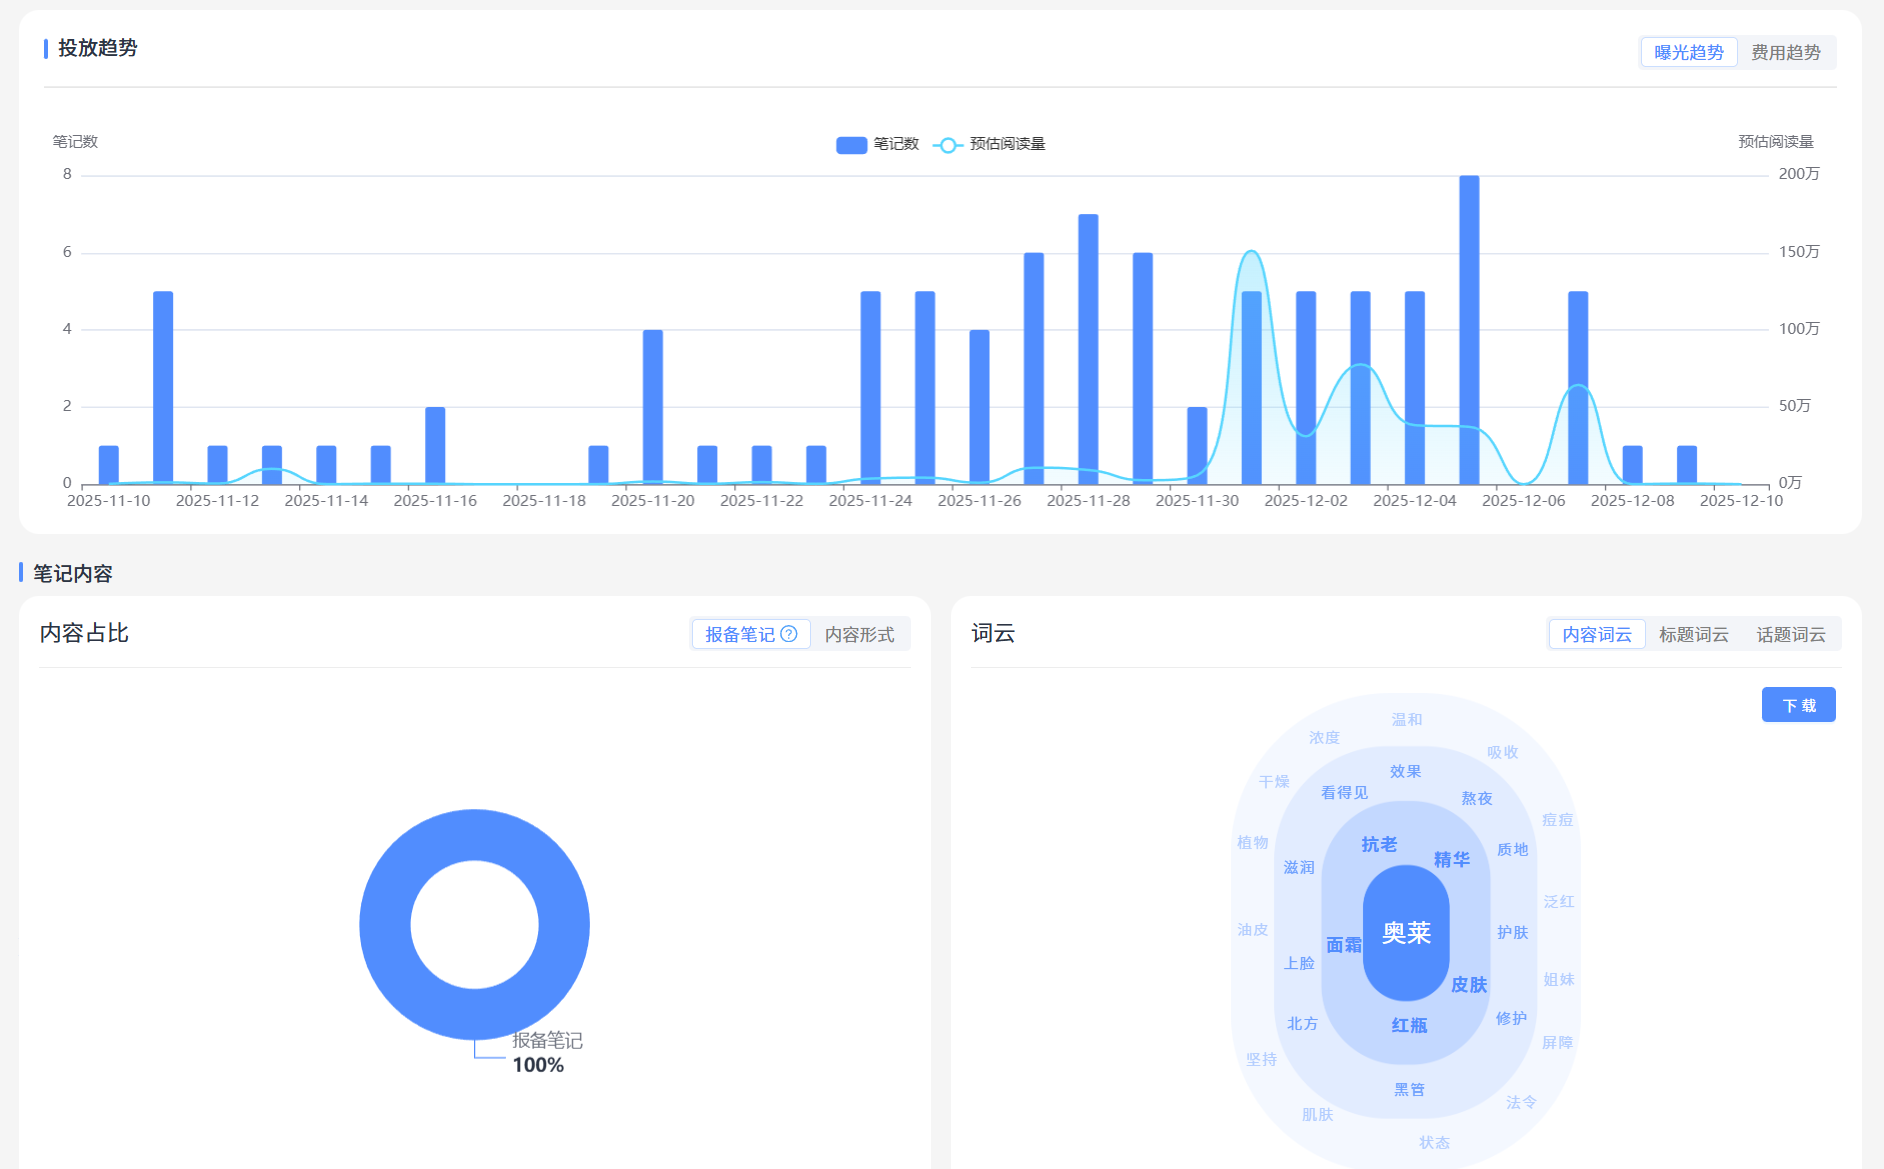Switch to the 曝光趋势 tab
Screen dimensions: 1884x1169
1688,53
